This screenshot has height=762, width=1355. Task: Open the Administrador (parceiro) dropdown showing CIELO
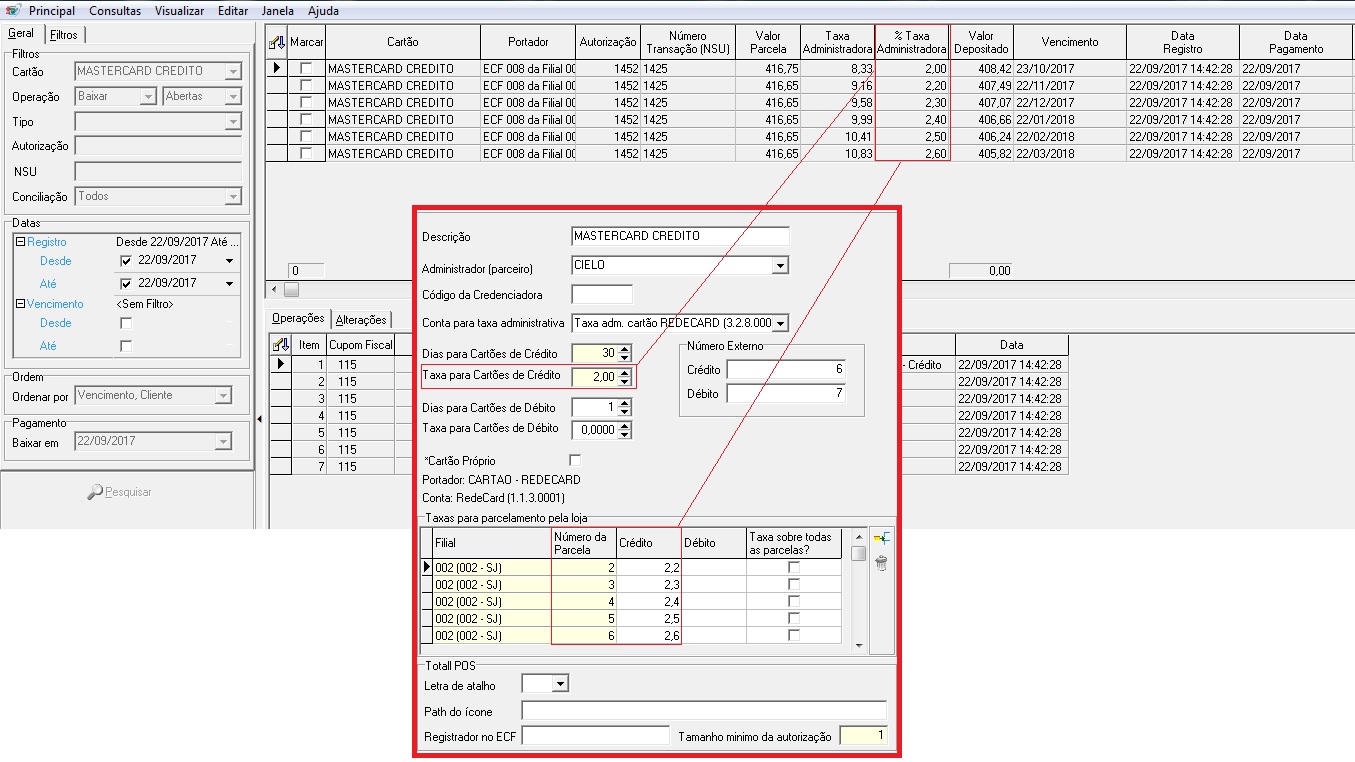780,265
